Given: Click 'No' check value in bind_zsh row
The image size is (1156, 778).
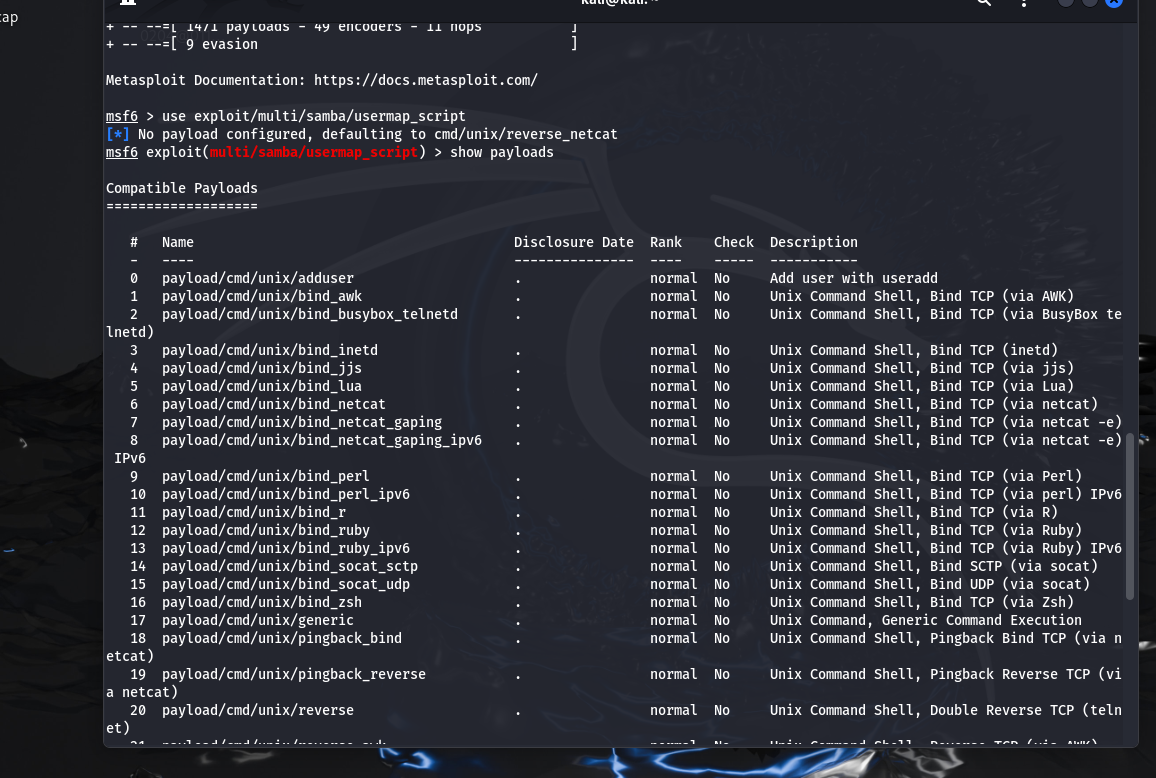Looking at the screenshot, I should pyautogui.click(x=722, y=602).
